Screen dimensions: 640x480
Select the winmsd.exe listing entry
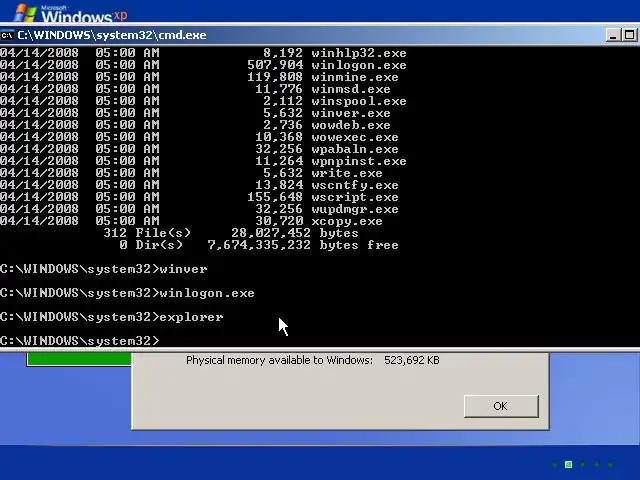coord(195,89)
